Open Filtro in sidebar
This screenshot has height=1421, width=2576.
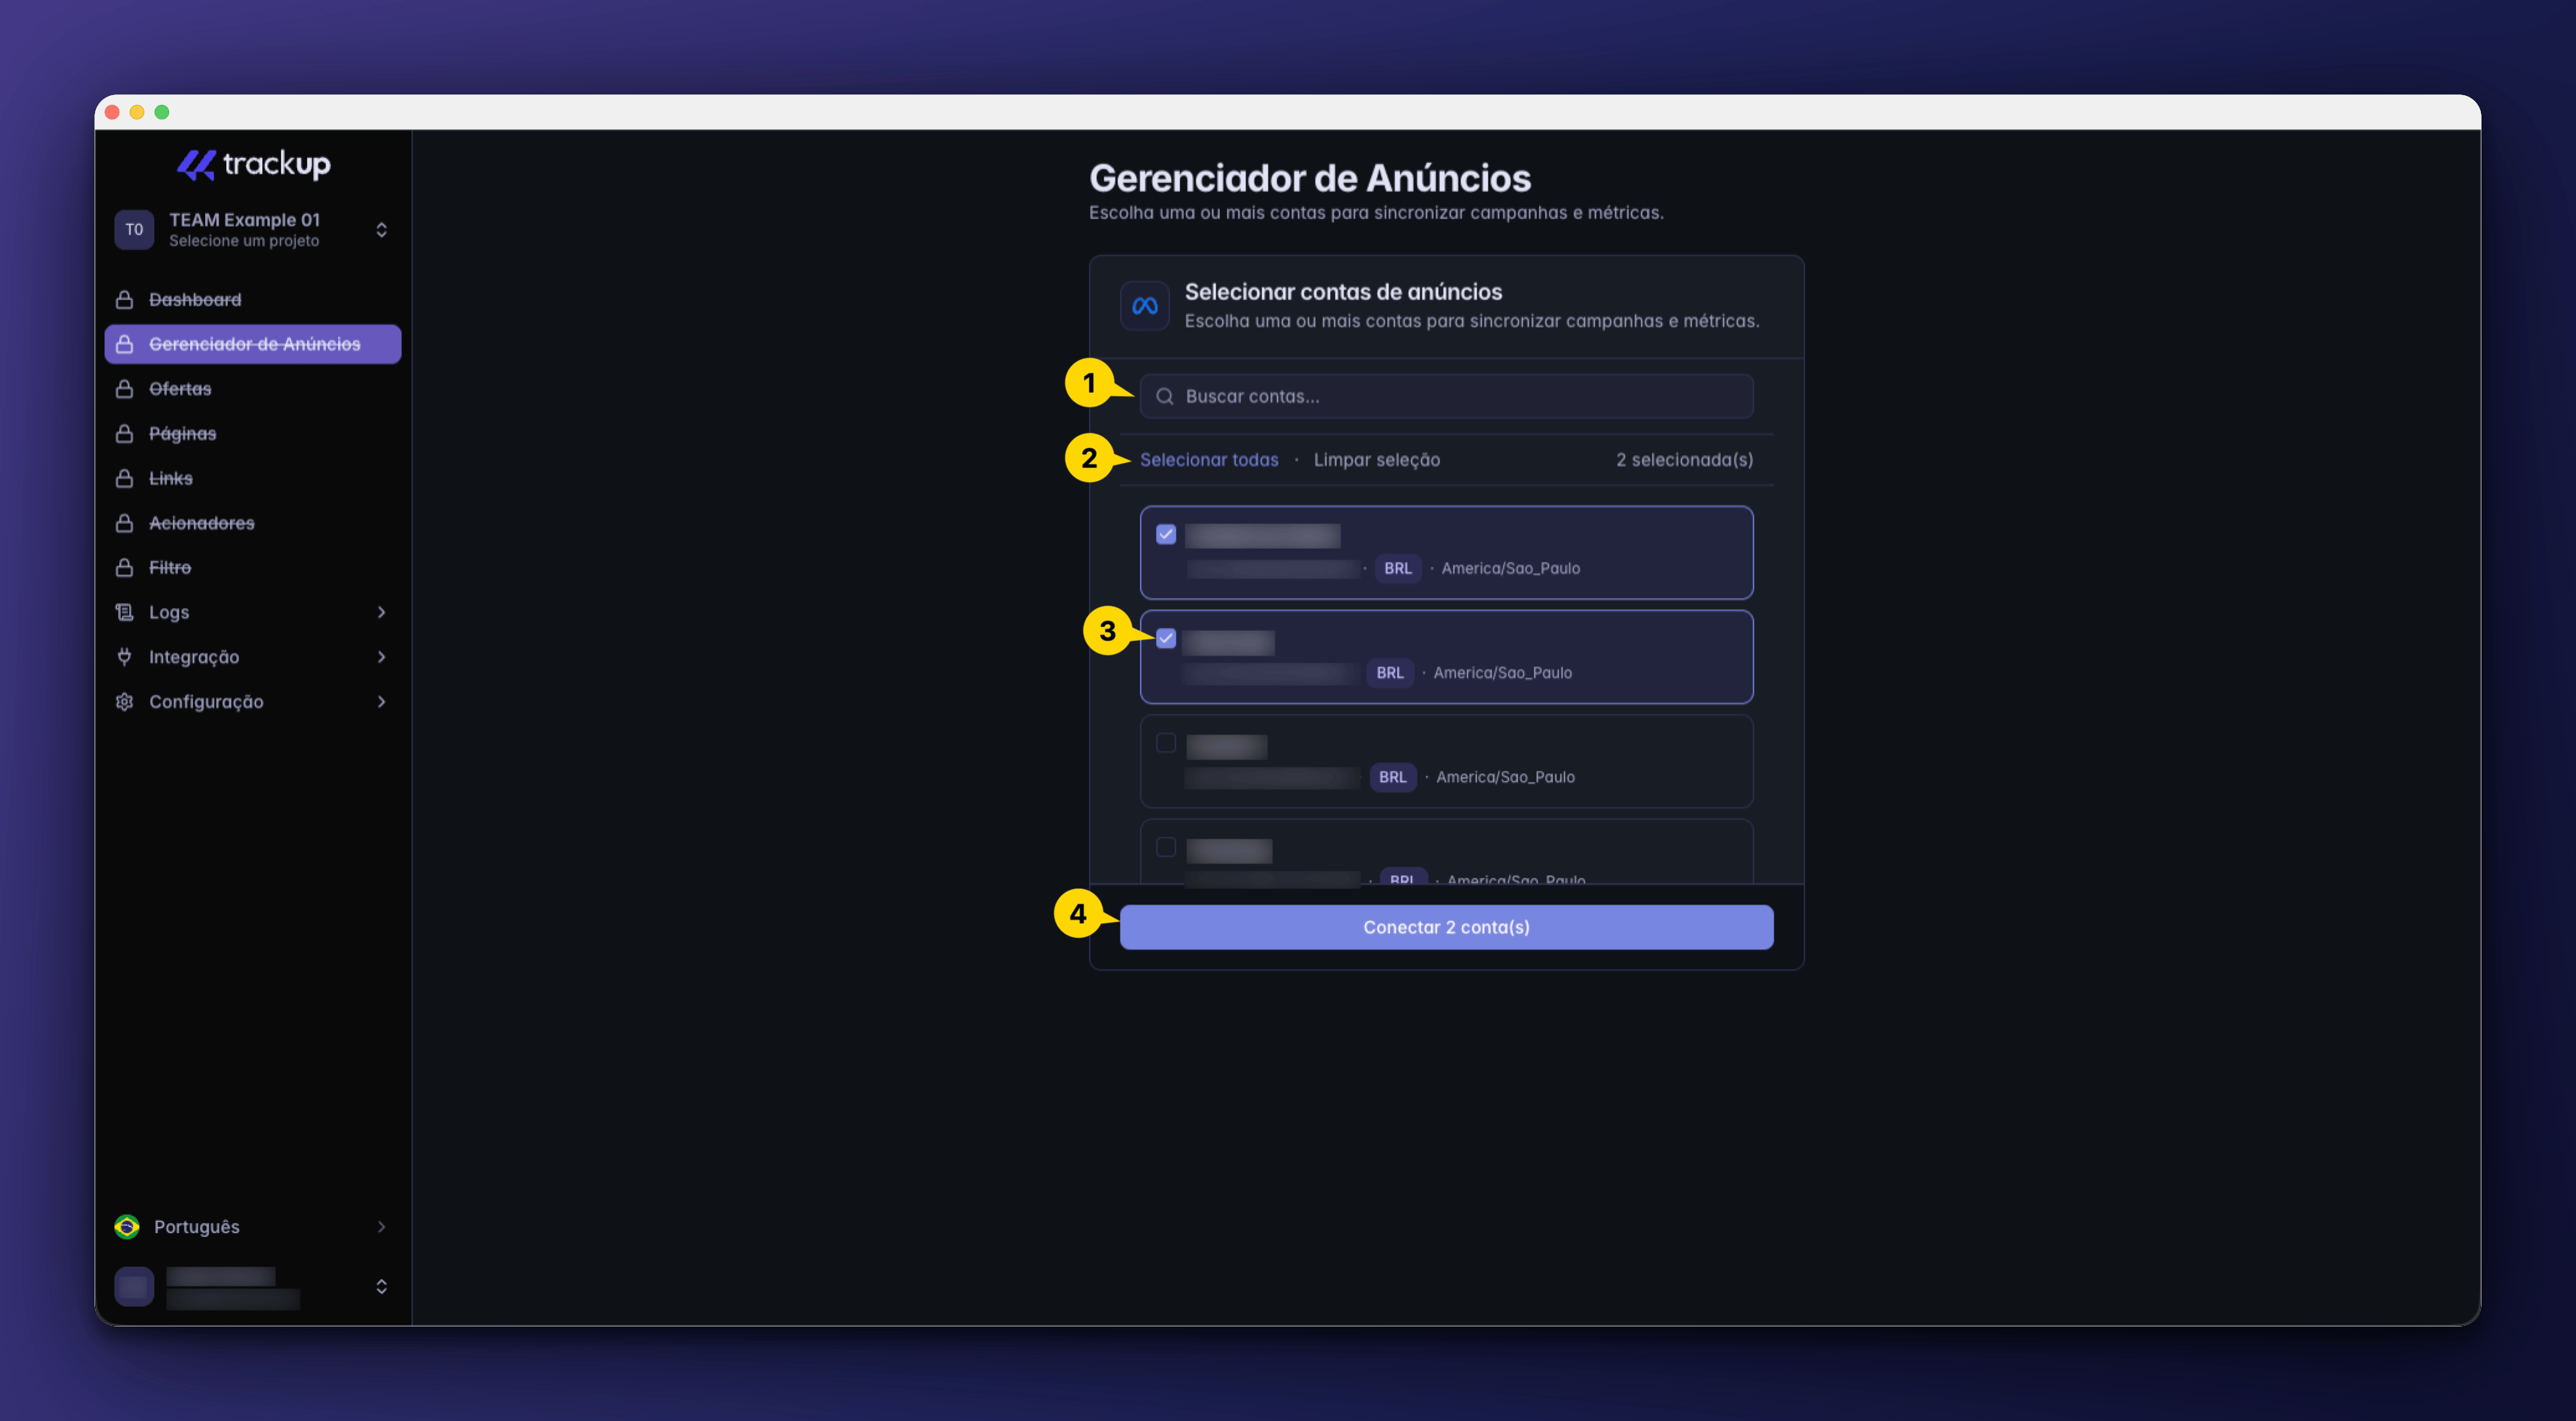tap(253, 567)
